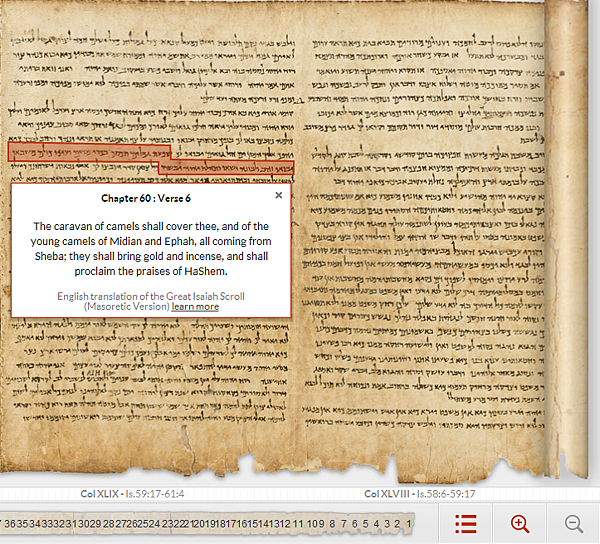Jump to column 5 in the scroll navigator
Screen dimensions: 600x544
click(365, 524)
